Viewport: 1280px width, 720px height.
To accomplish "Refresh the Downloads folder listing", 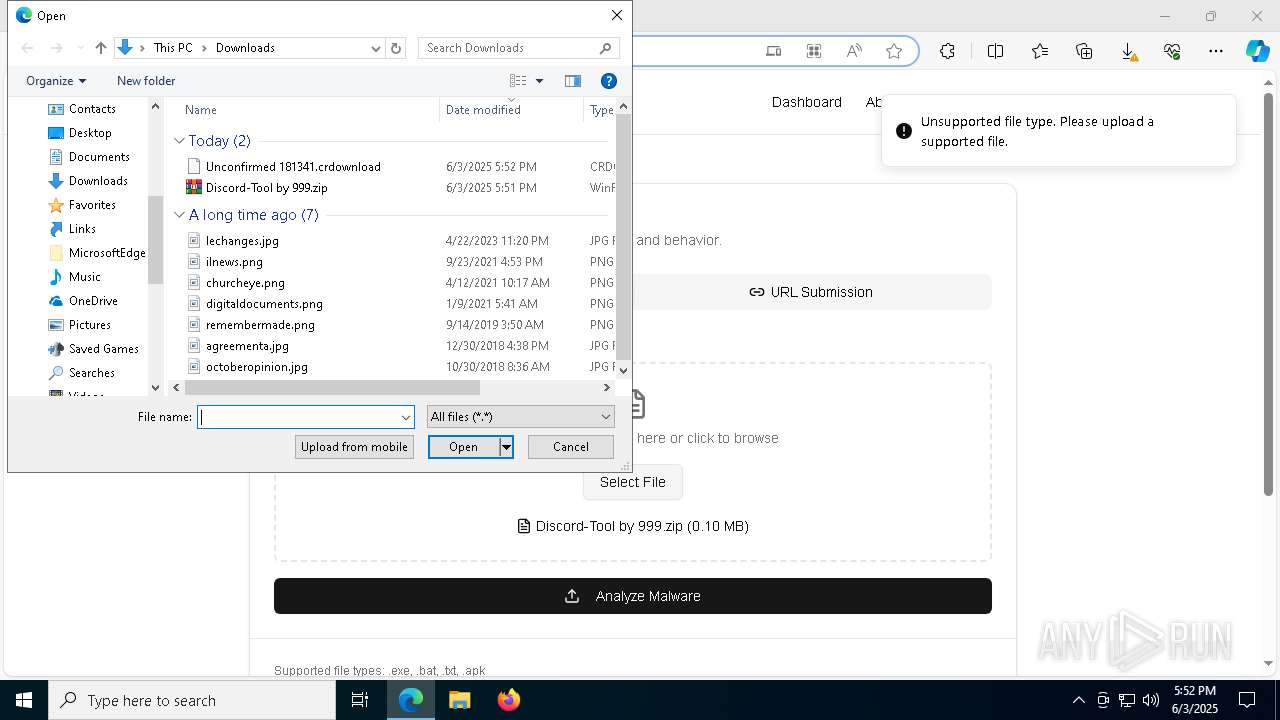I will click(x=396, y=48).
